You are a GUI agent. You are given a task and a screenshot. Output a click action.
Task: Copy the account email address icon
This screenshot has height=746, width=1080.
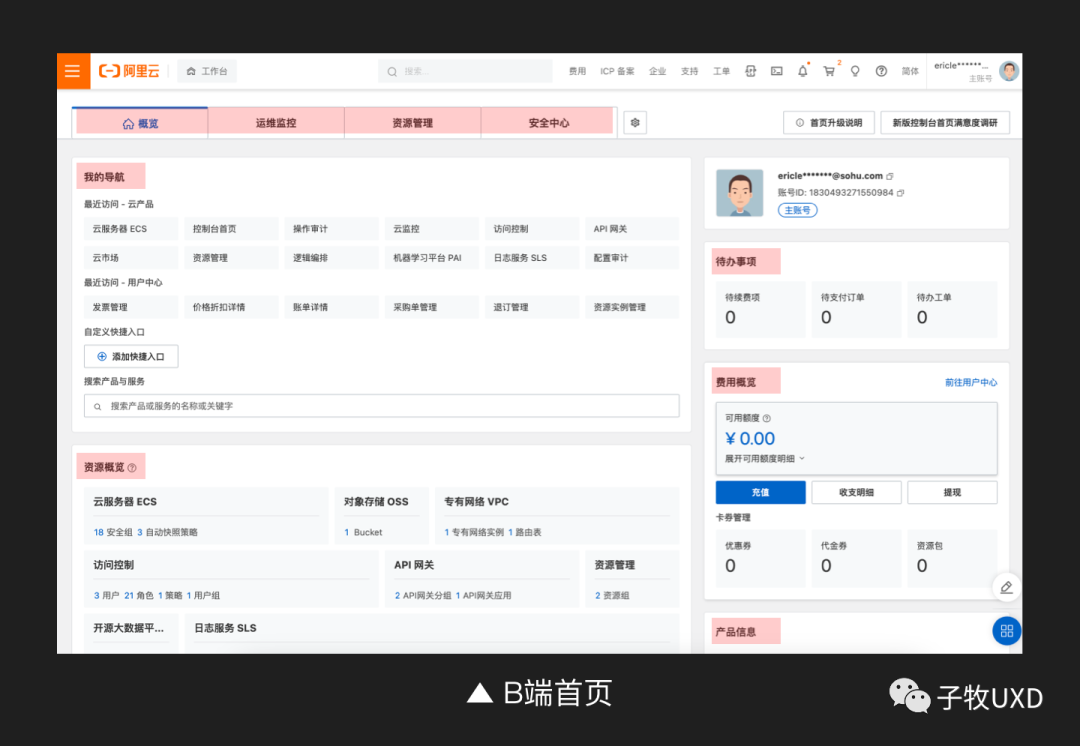pyautogui.click(x=890, y=176)
